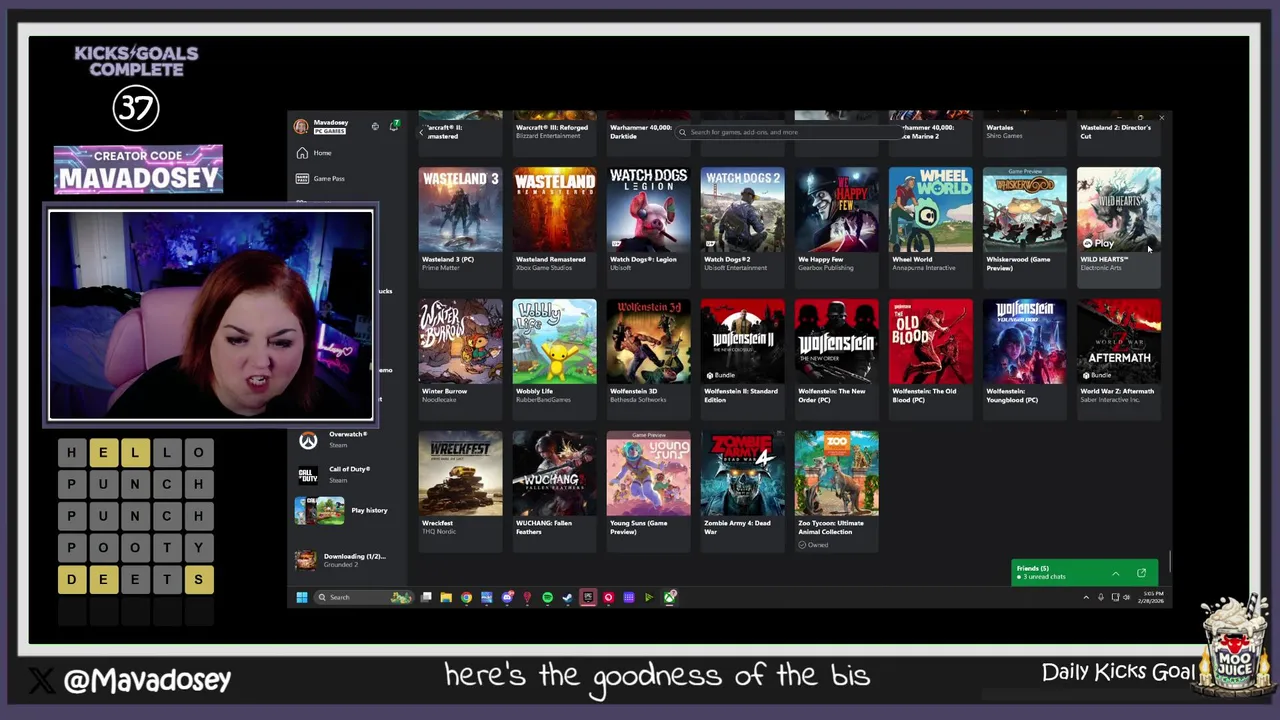This screenshot has height=720, width=1280.
Task: Open the printer-like icon beside the profile name
Action: tap(375, 126)
